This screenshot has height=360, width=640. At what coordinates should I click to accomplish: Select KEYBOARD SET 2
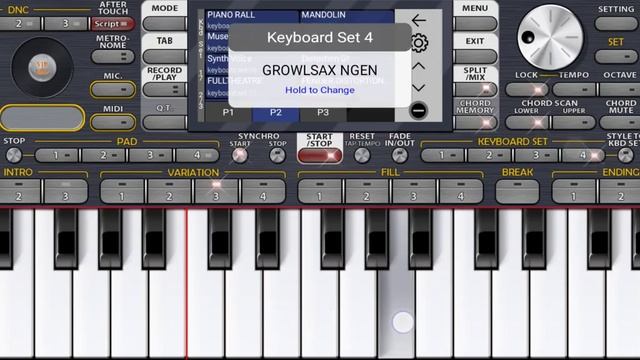490,156
